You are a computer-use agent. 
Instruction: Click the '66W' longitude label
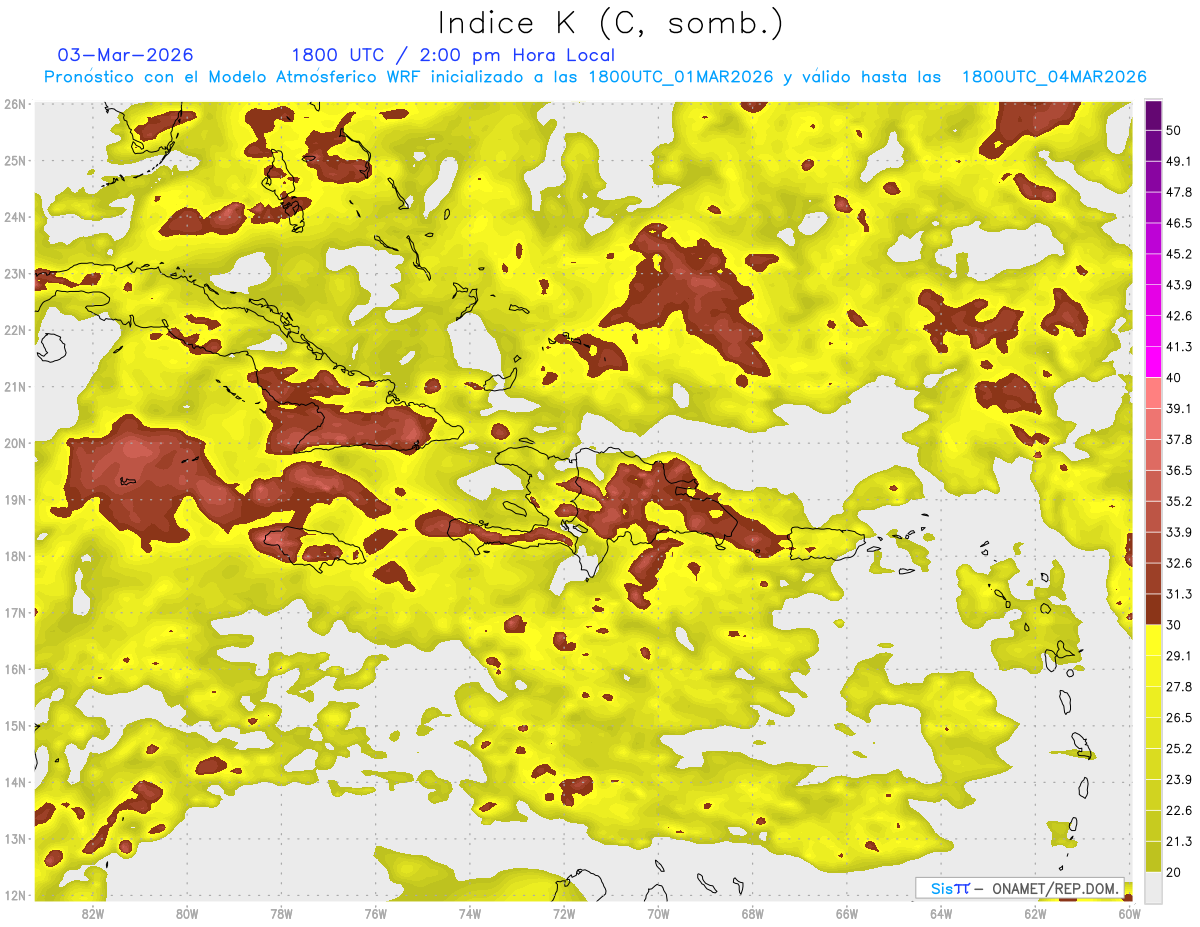(847, 913)
